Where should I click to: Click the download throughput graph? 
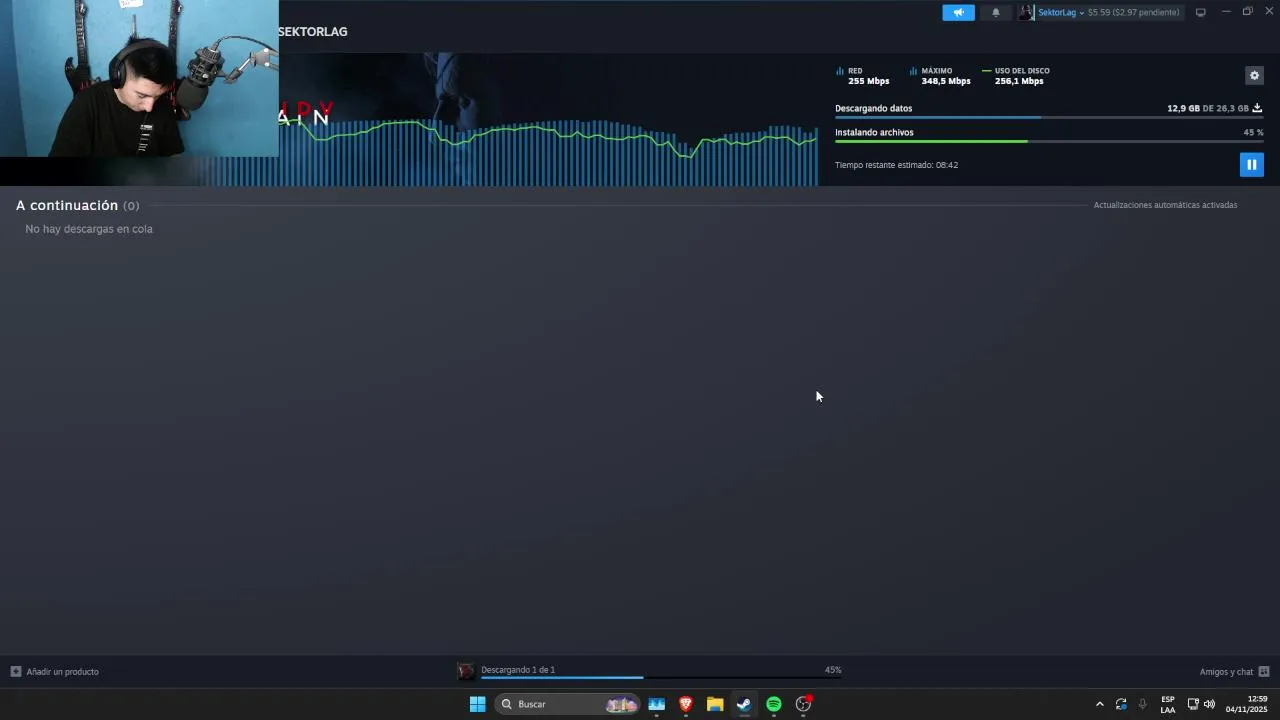pos(548,152)
